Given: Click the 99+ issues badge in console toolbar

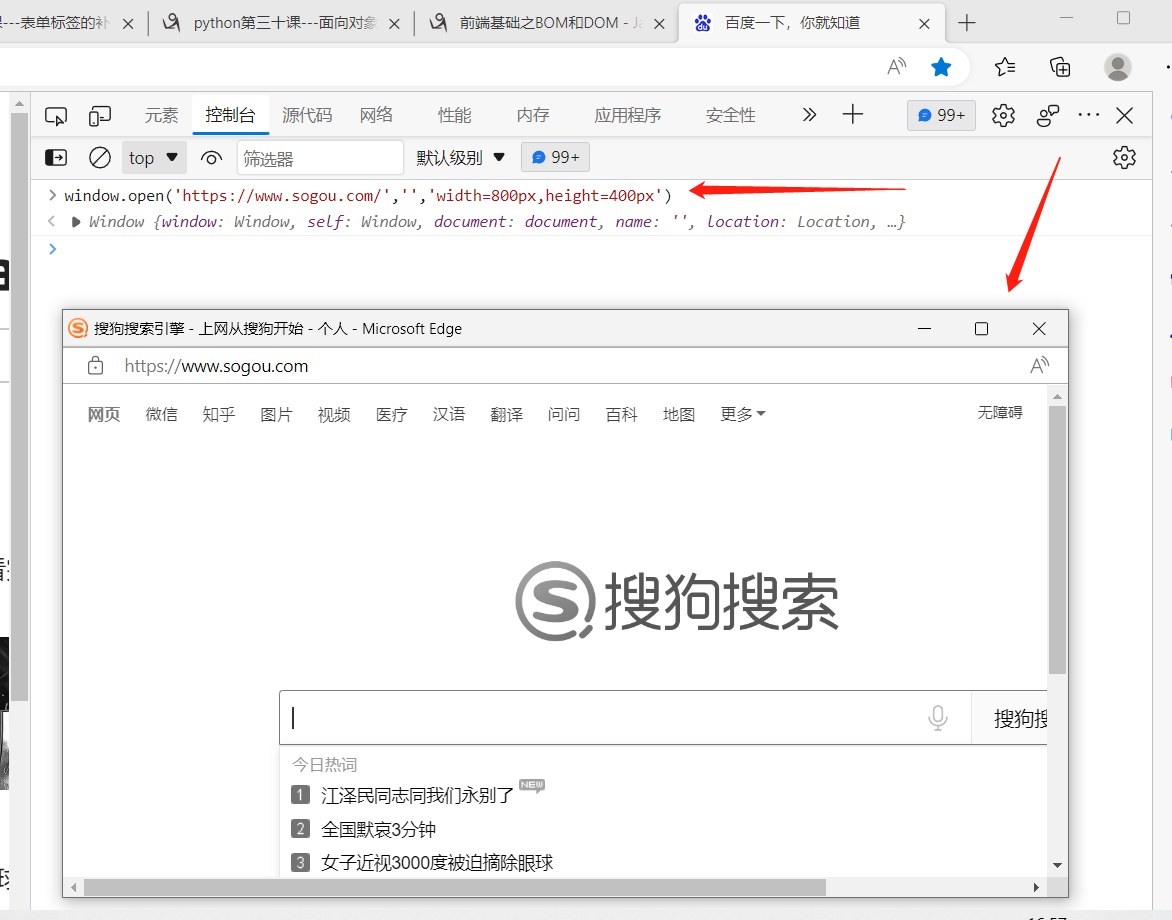Looking at the screenshot, I should (x=555, y=157).
